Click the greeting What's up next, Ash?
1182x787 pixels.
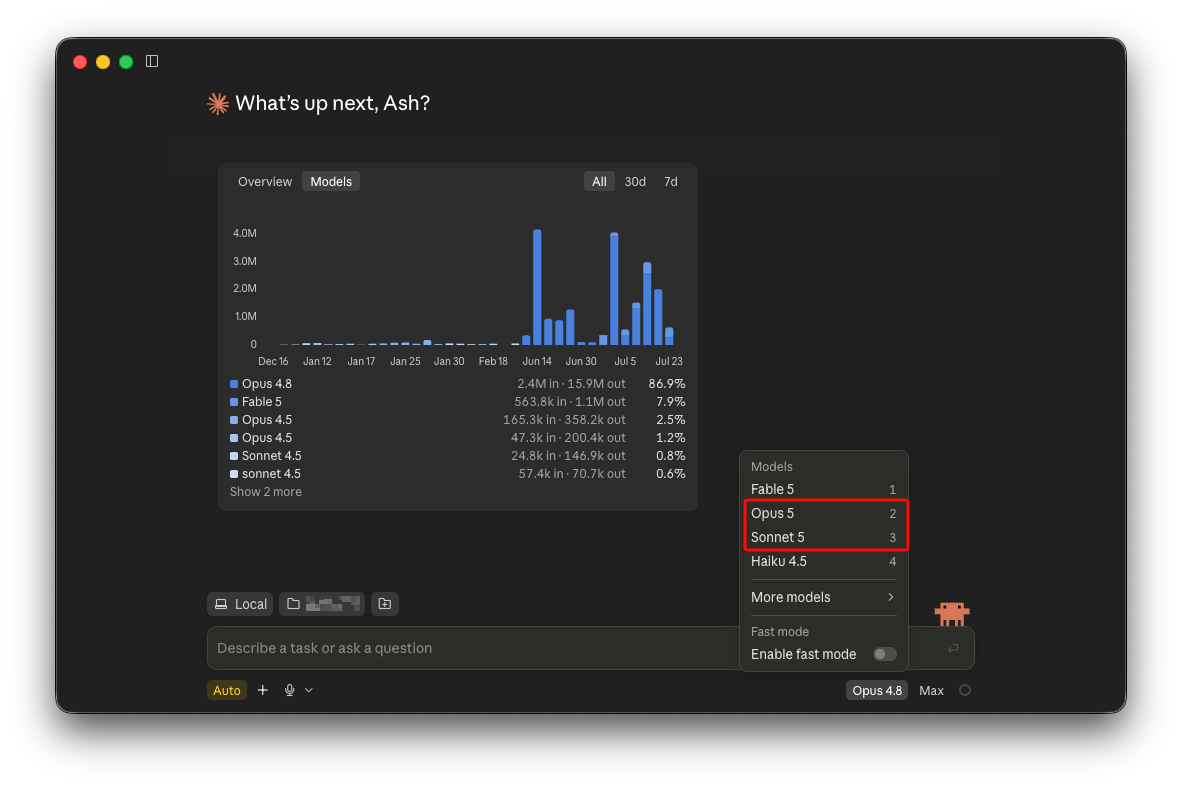pyautogui.click(x=332, y=103)
